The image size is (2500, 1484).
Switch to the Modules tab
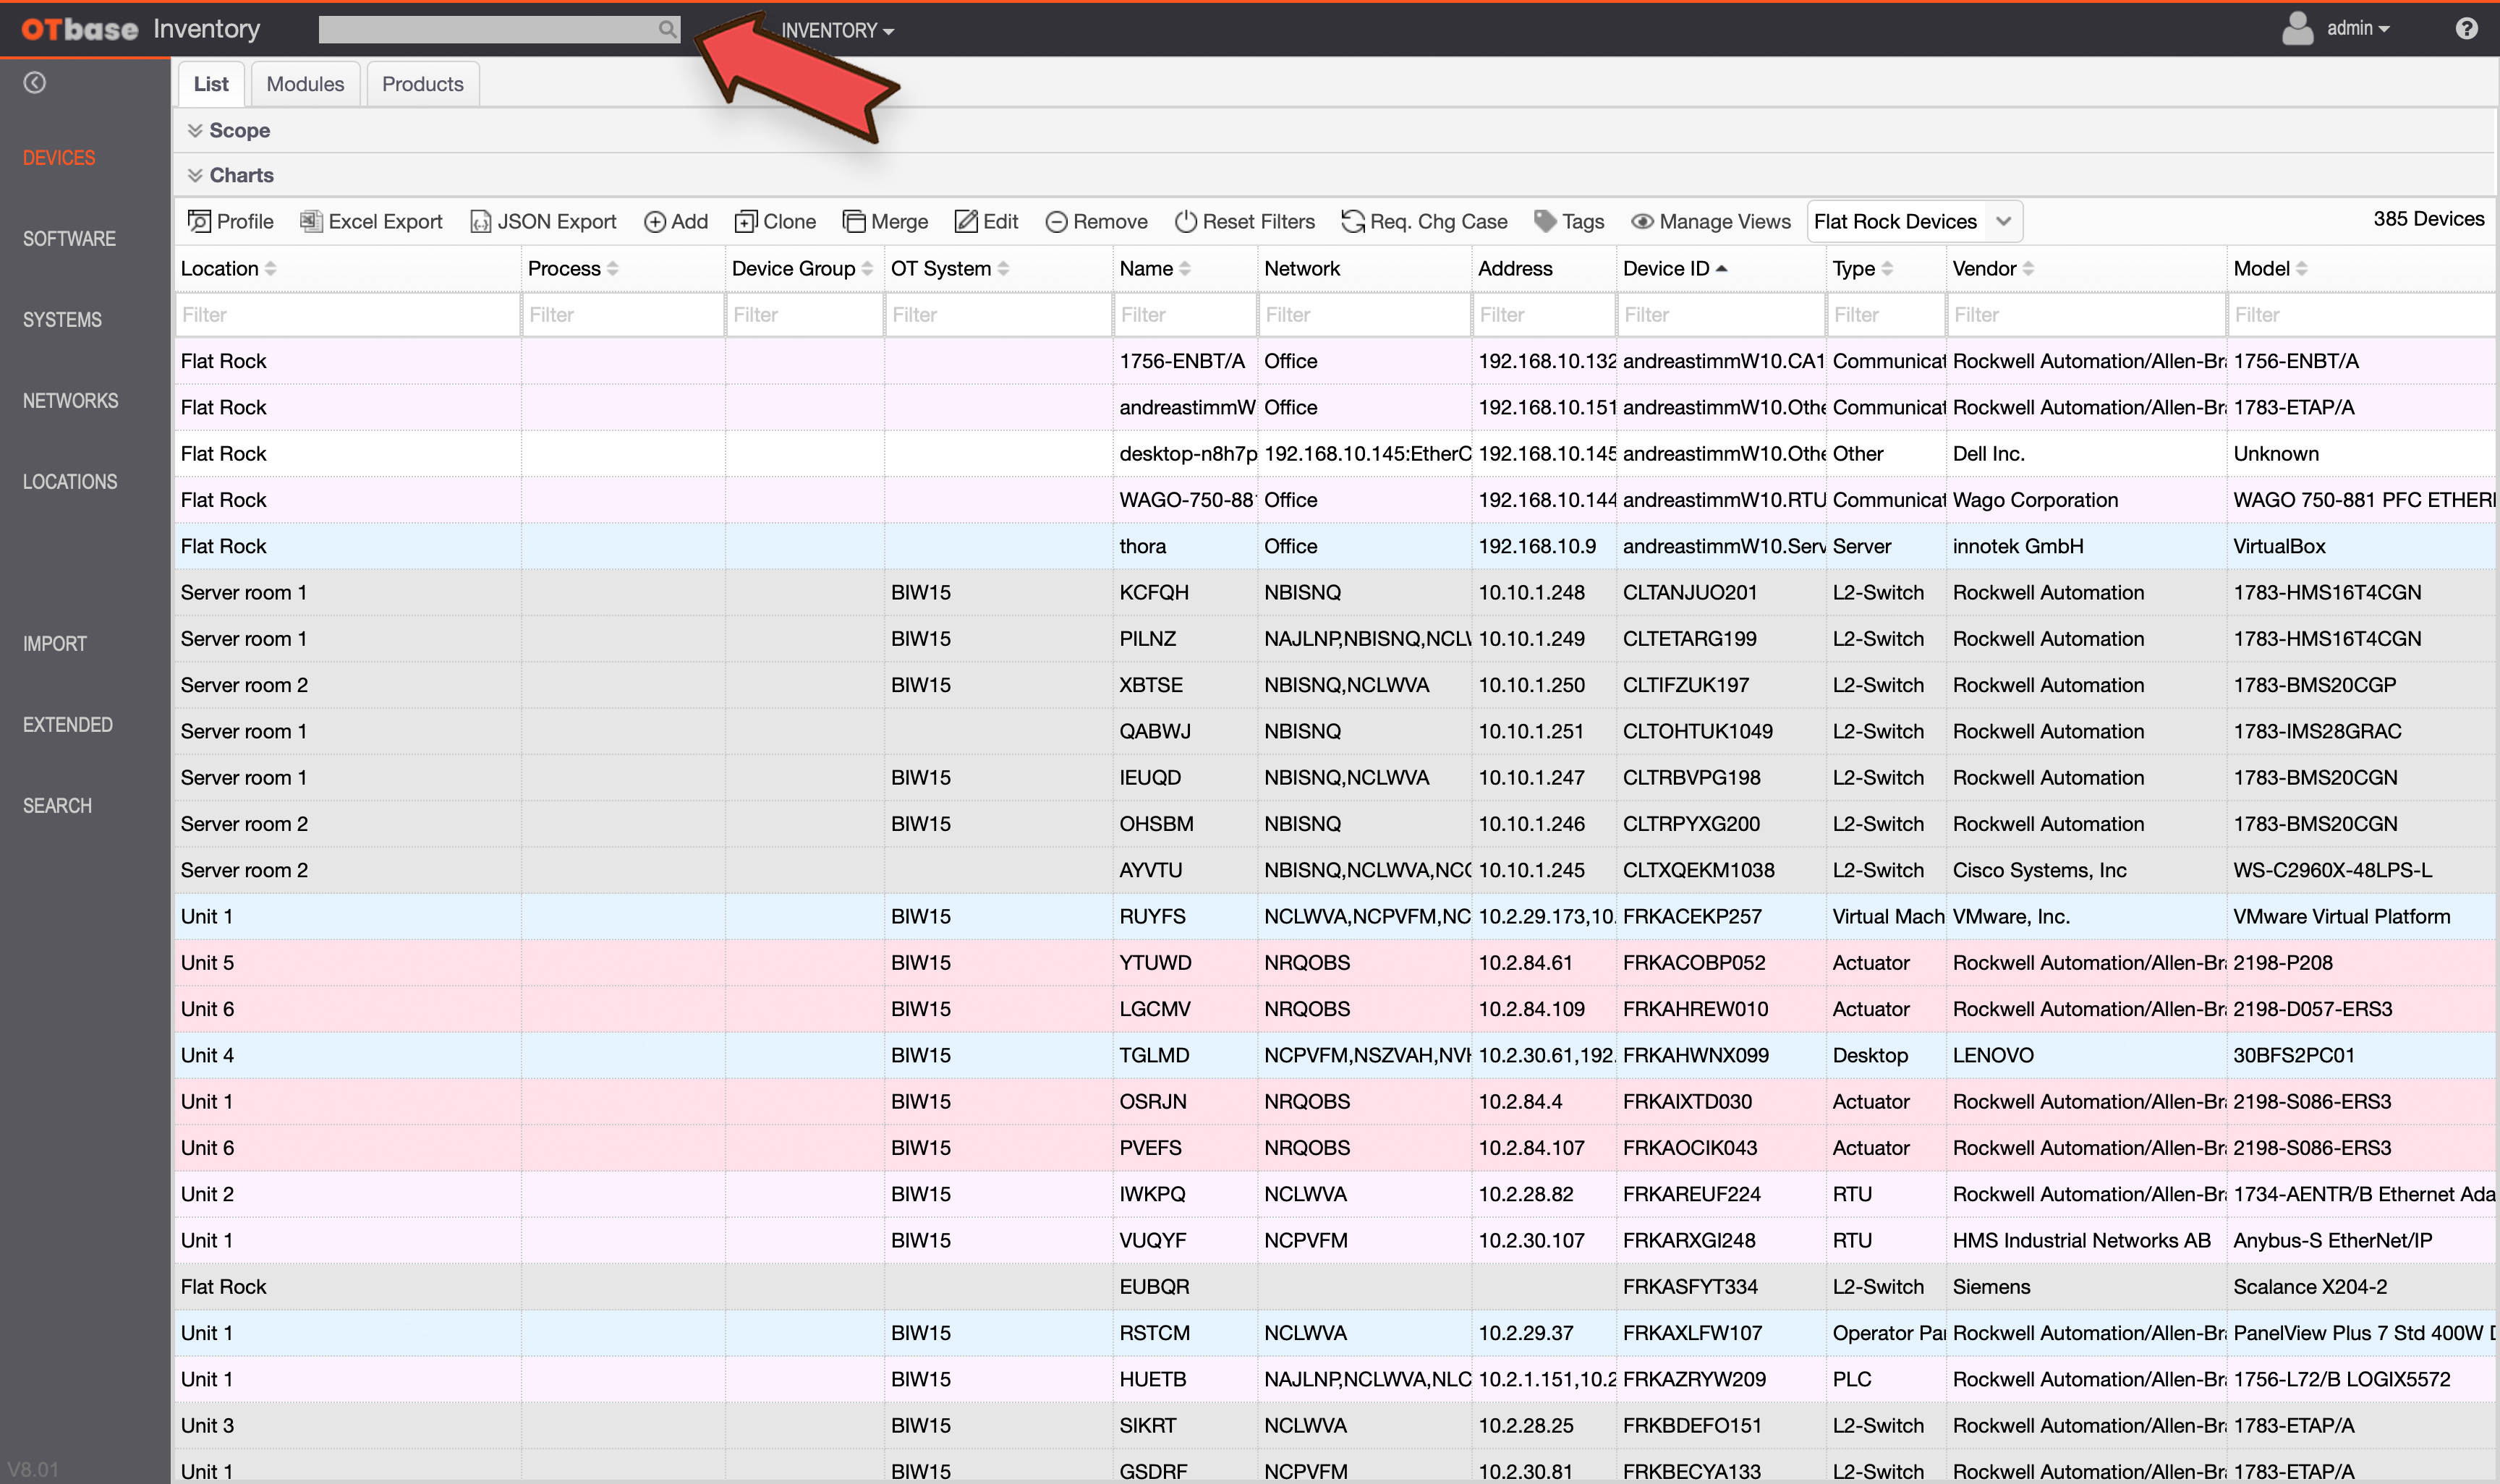coord(305,83)
